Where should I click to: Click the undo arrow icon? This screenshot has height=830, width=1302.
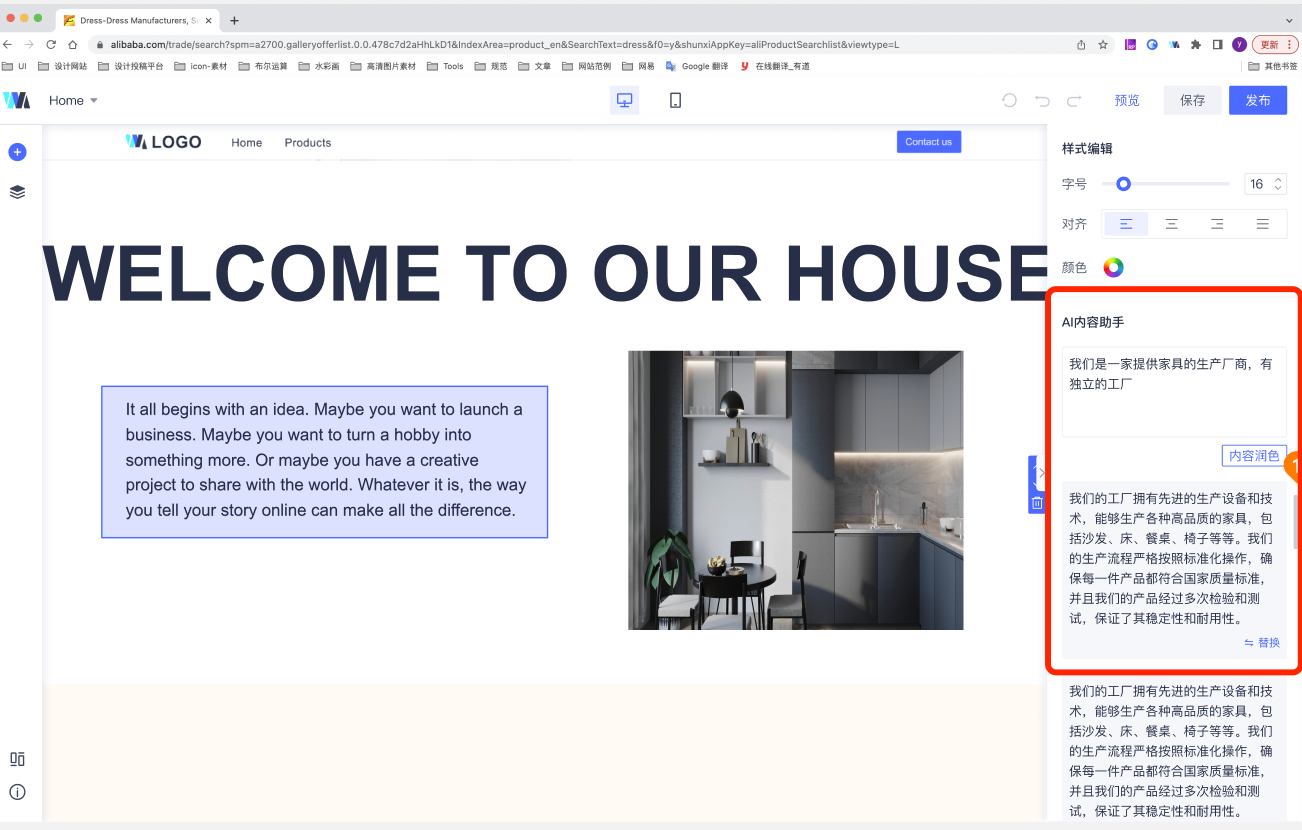pyautogui.click(x=1042, y=100)
